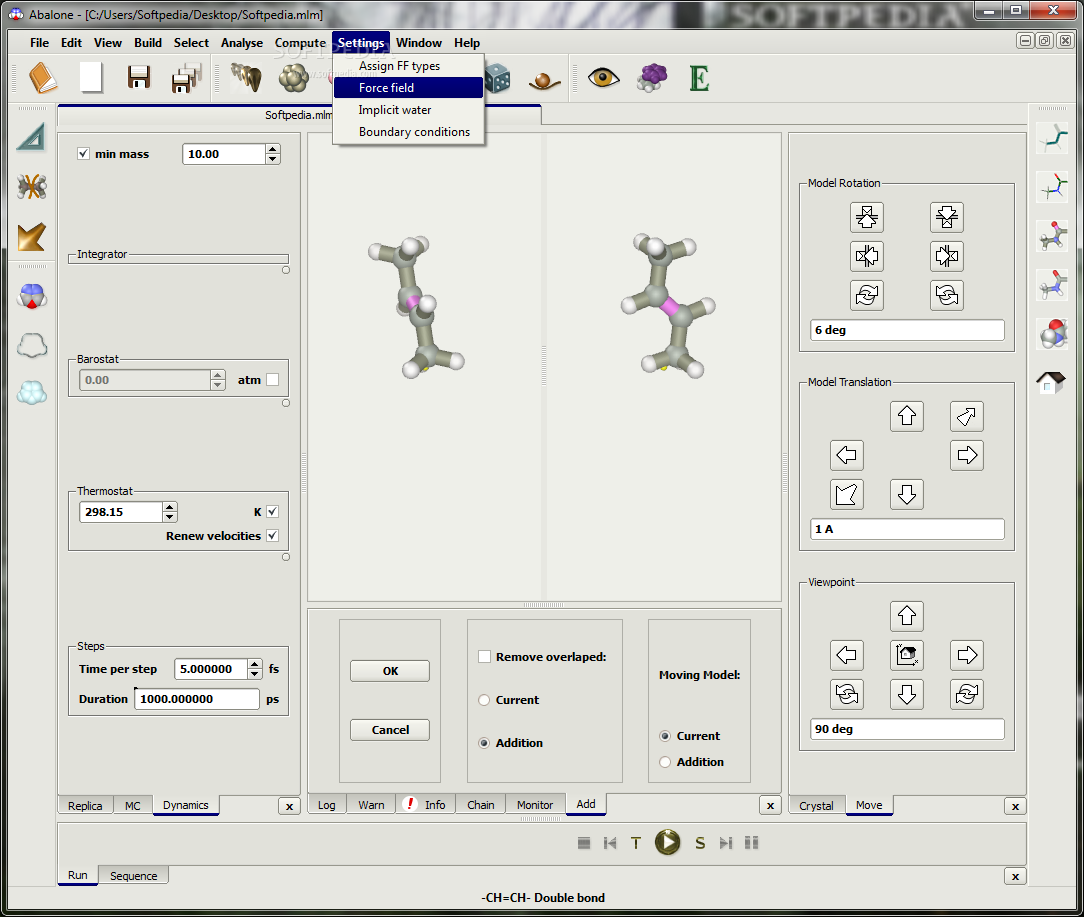Click the single floppy disk save icon

tap(139, 77)
